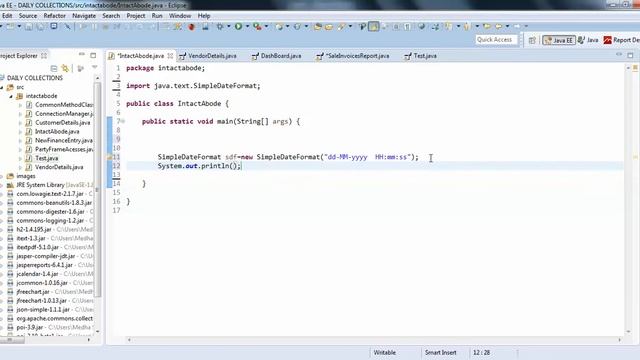Click the Run Last Tool icon with red toolbox
The height and width of the screenshot is (360, 640).
tap(257, 27)
